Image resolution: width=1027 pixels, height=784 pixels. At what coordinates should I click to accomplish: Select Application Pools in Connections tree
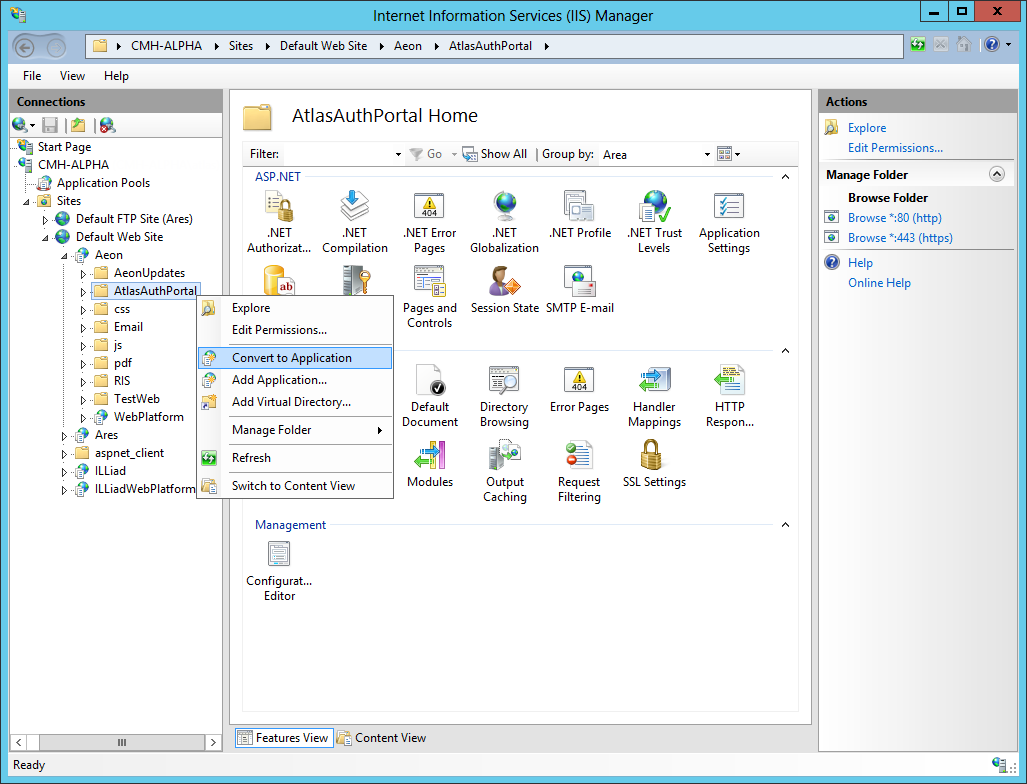[x=103, y=183]
